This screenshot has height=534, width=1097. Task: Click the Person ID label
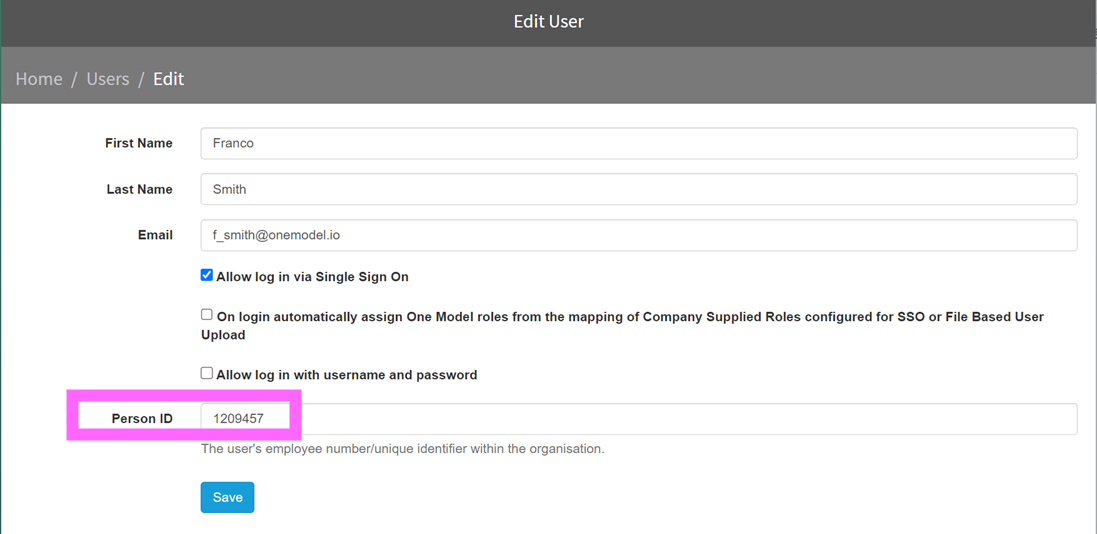coord(142,419)
